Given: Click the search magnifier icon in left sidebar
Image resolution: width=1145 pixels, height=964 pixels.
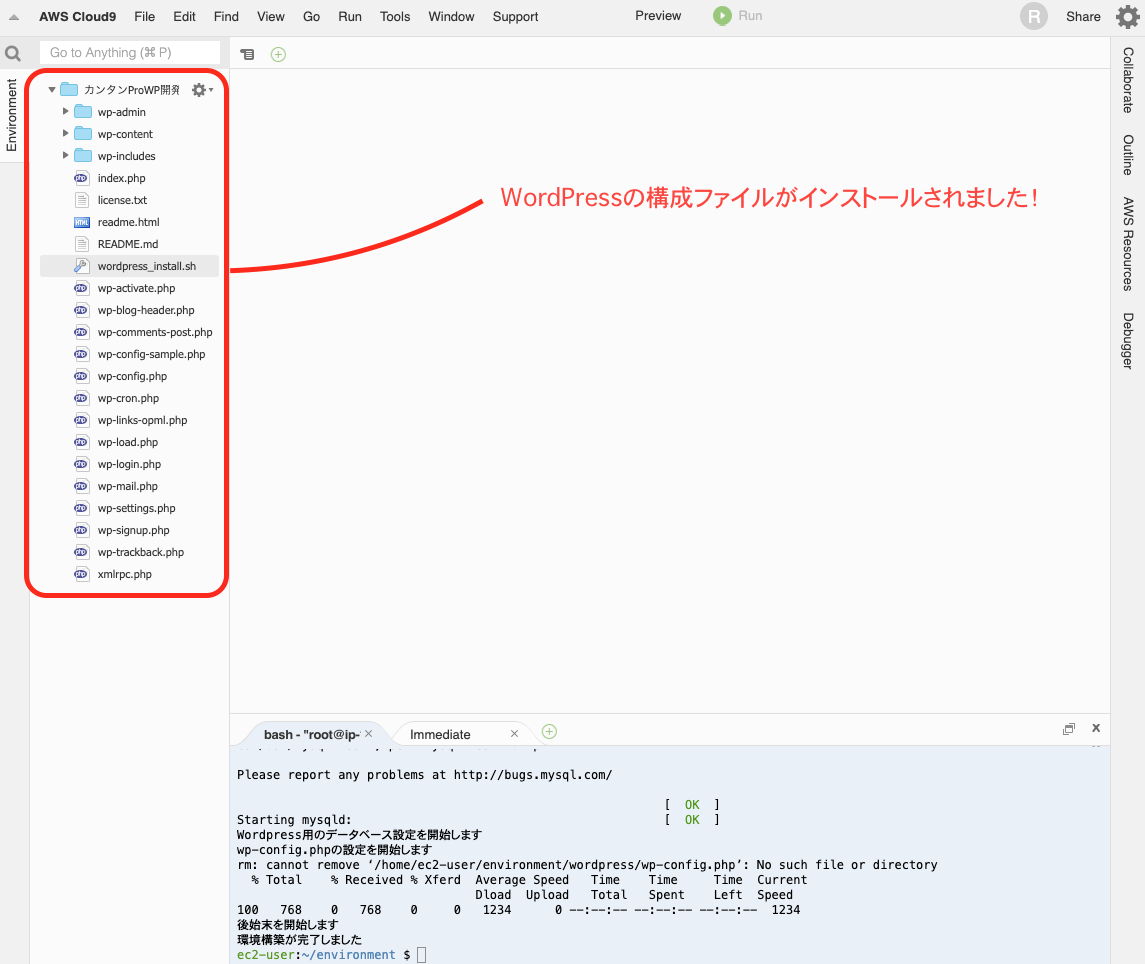Looking at the screenshot, I should tap(13, 53).
